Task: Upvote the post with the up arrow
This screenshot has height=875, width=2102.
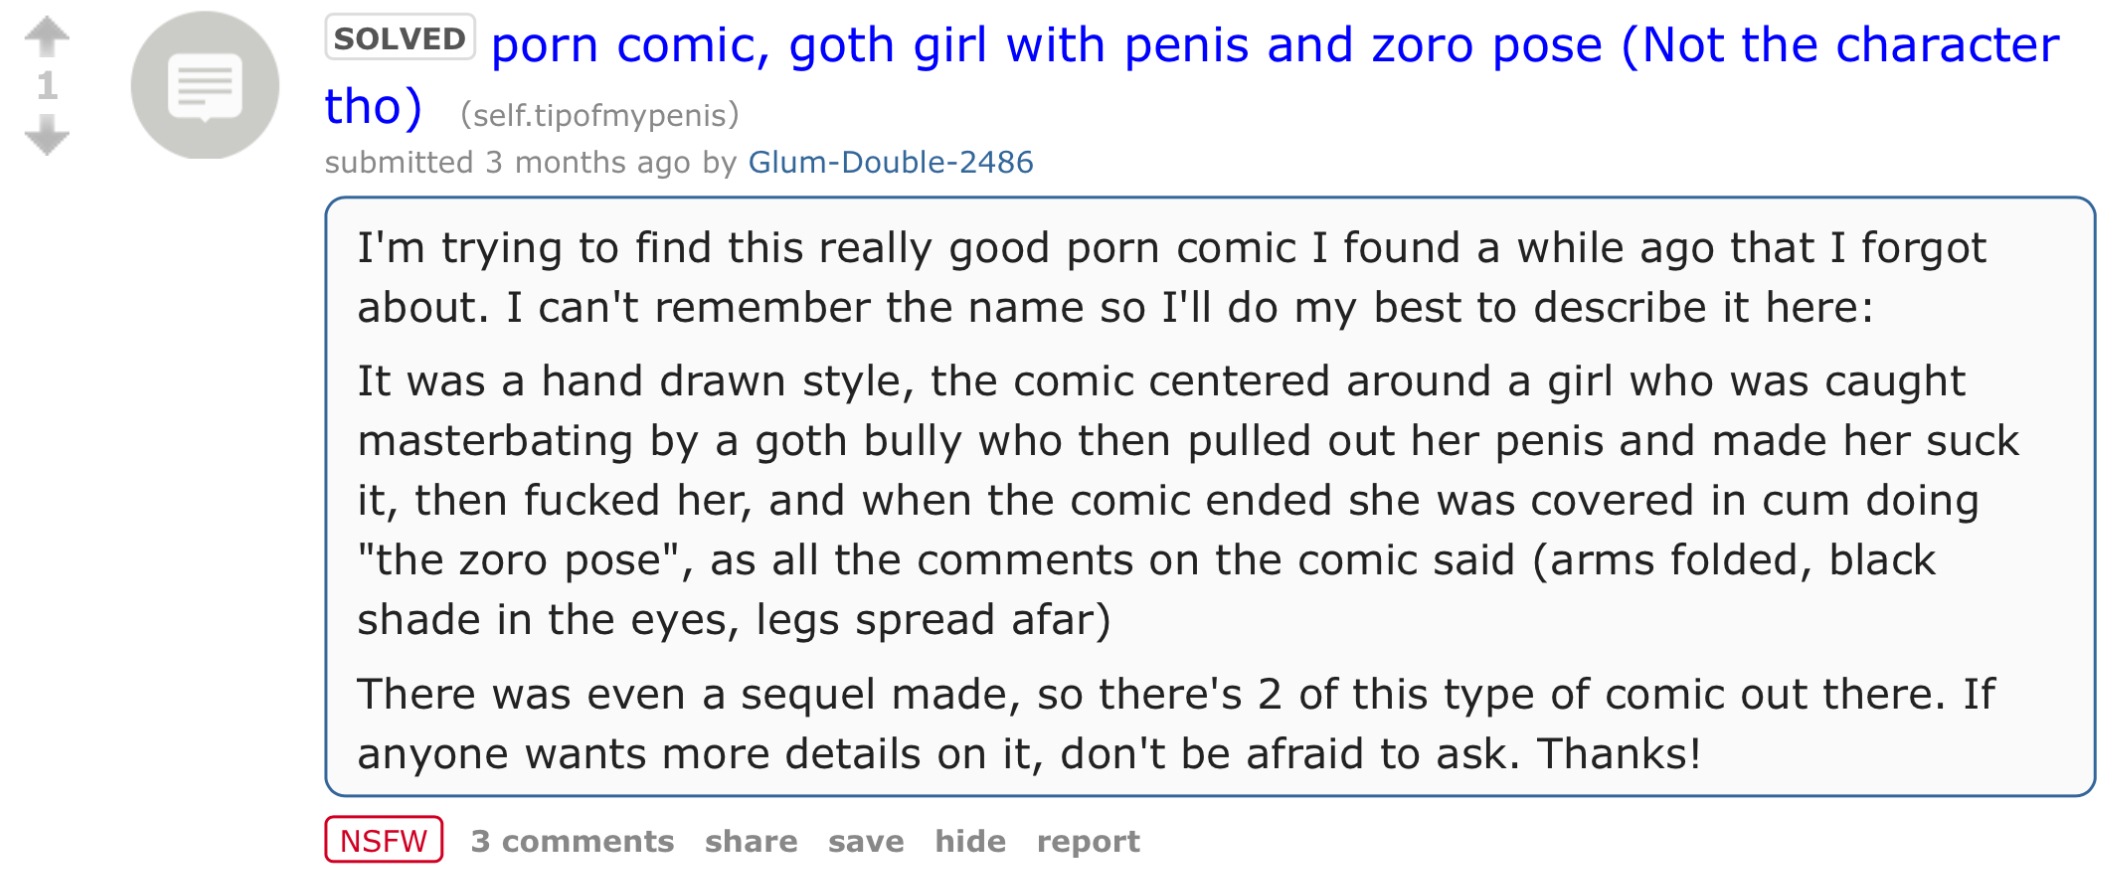Action: pyautogui.click(x=46, y=37)
